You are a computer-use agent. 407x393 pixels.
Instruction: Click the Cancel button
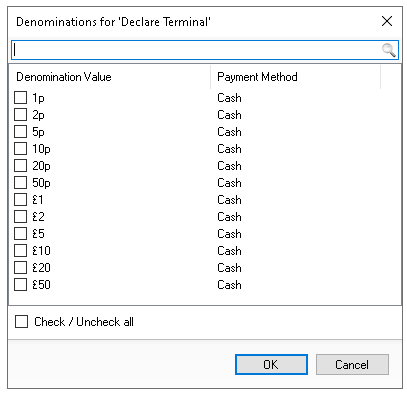tap(352, 364)
